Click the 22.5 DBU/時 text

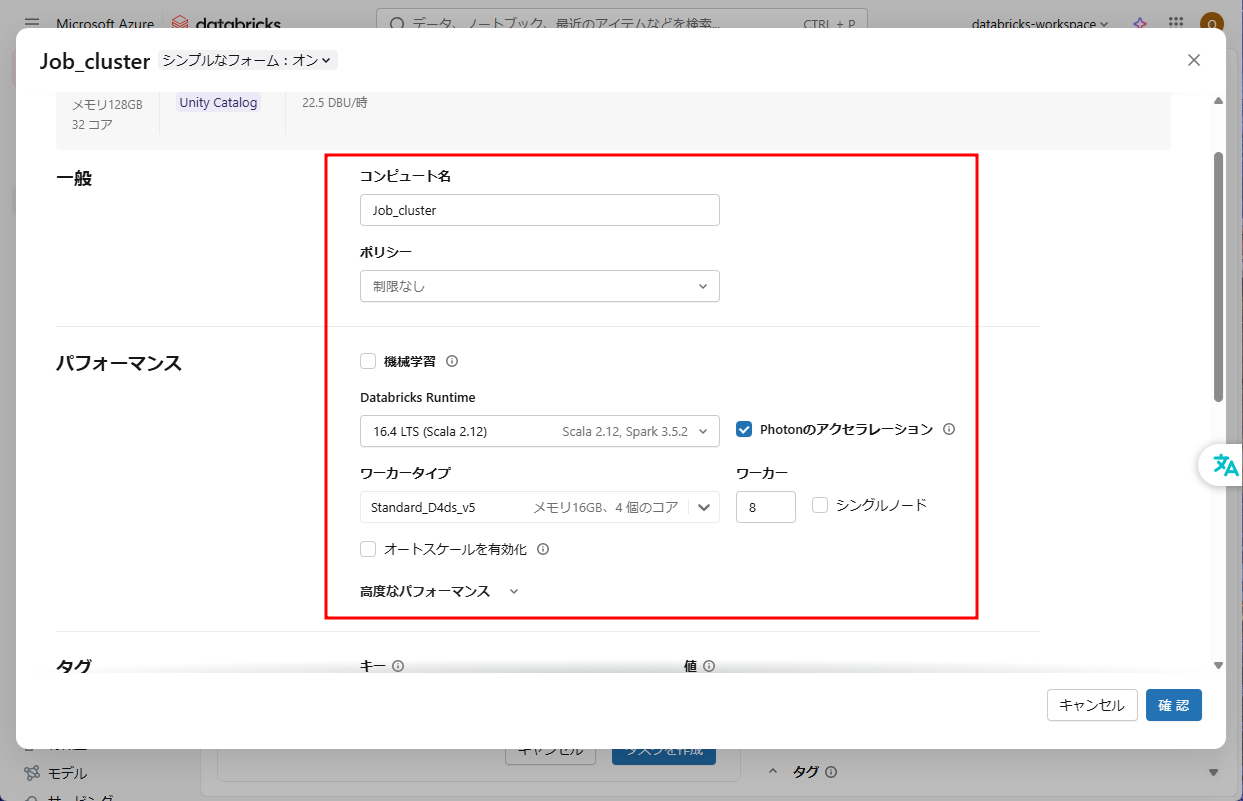click(335, 102)
